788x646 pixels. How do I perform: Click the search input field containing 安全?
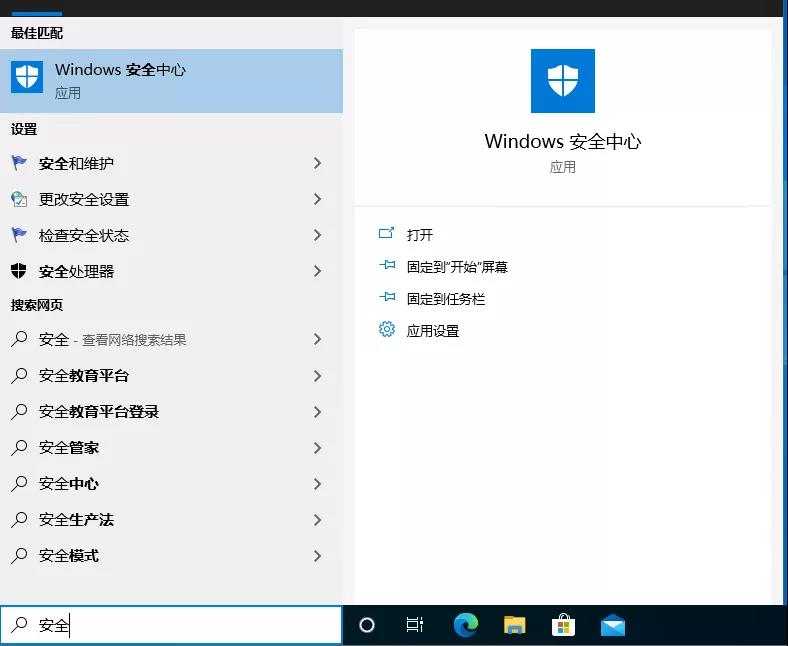tap(171, 625)
